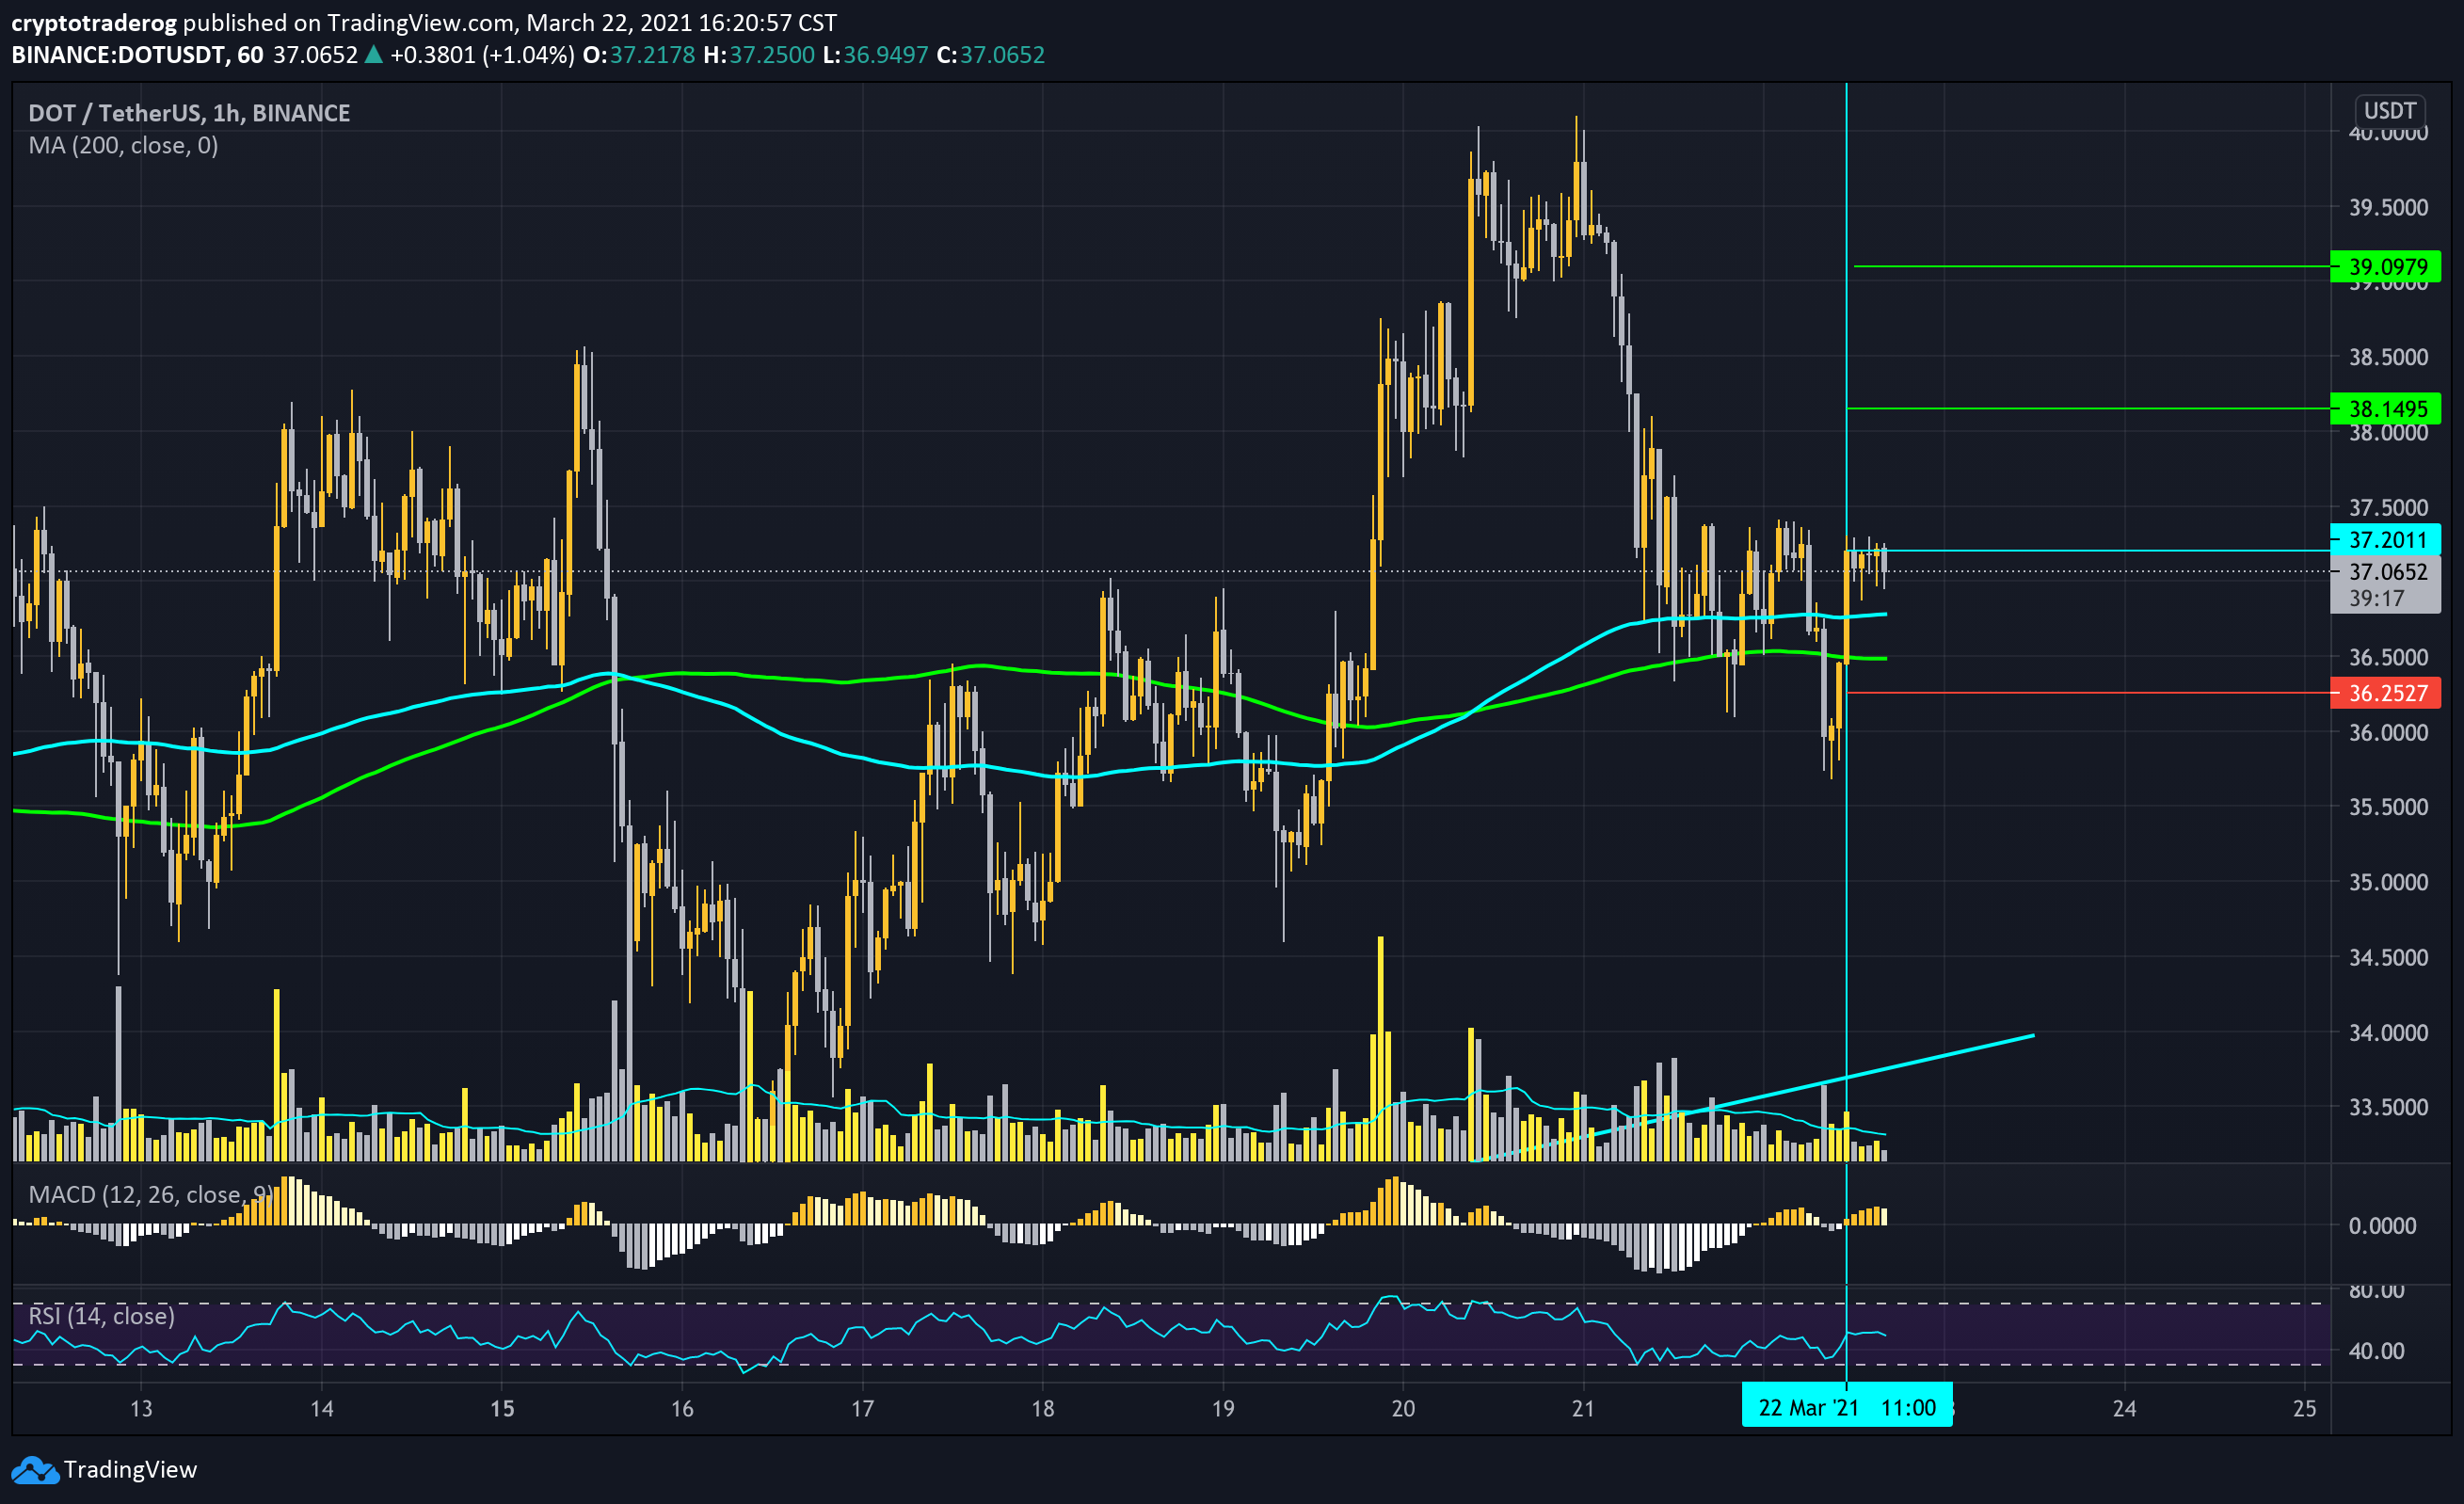
Task: Click the 0.0000 MACD scale value
Action: 2381,1226
